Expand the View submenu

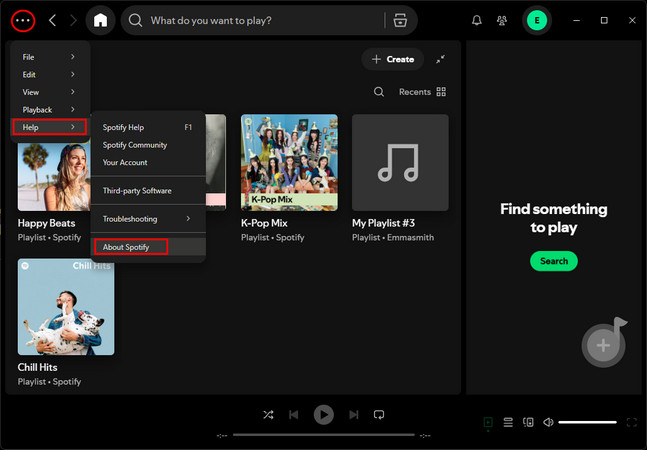pyautogui.click(x=50, y=92)
